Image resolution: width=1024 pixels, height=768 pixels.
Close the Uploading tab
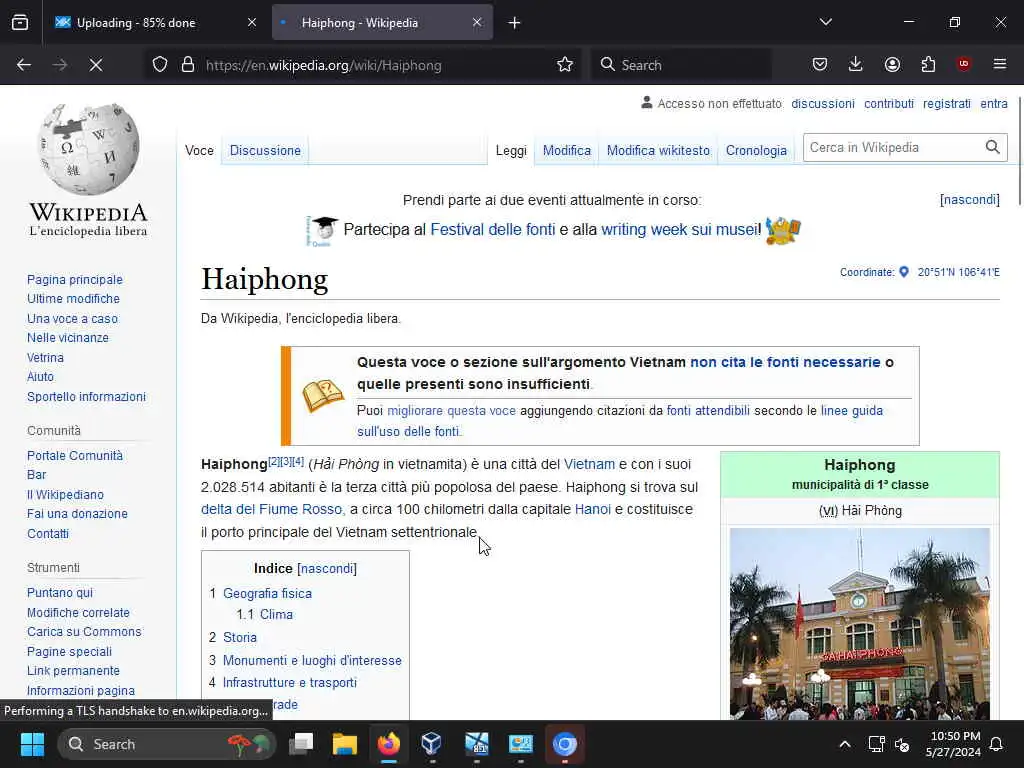pyautogui.click(x=252, y=23)
